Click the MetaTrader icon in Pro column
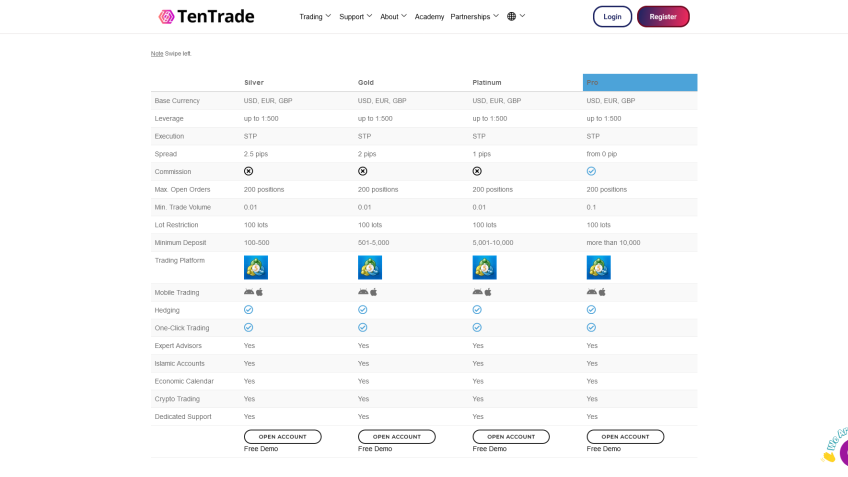 [598, 267]
